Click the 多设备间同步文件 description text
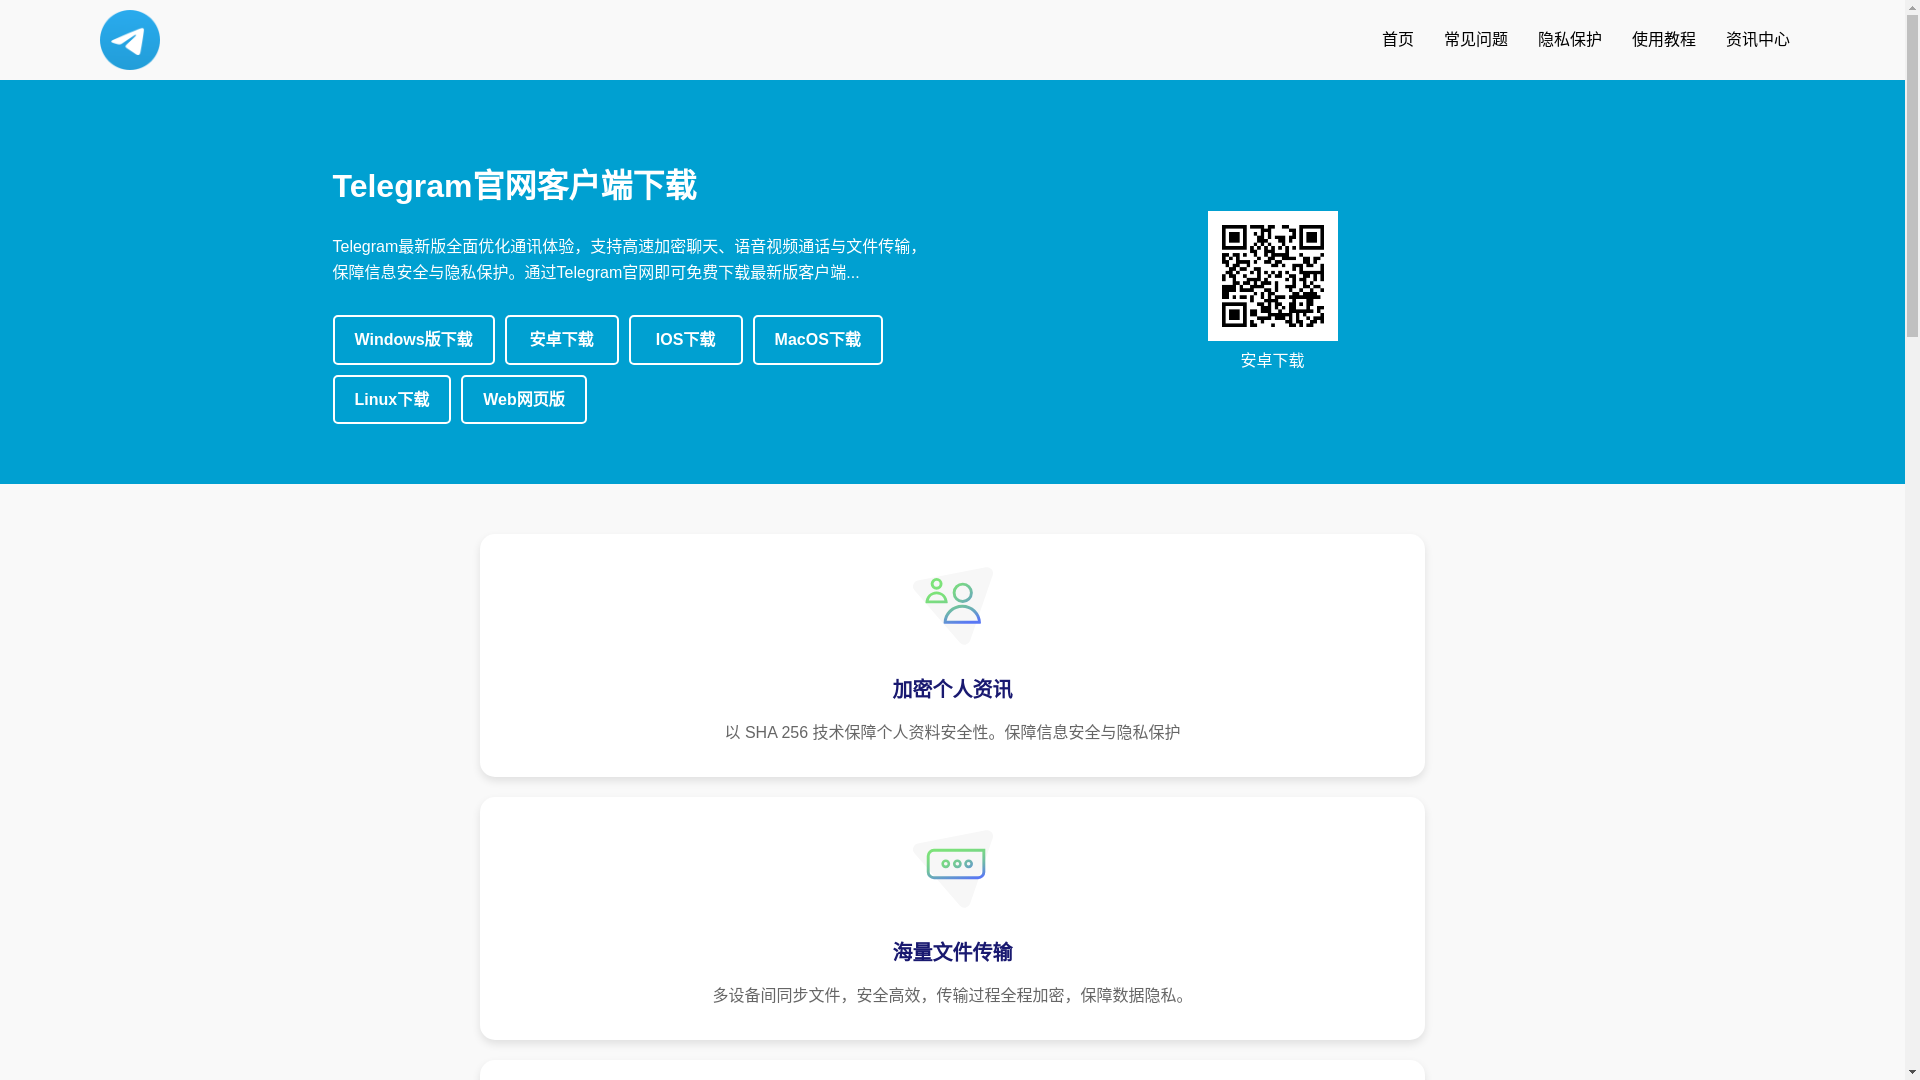This screenshot has height=1080, width=1920. tap(952, 996)
